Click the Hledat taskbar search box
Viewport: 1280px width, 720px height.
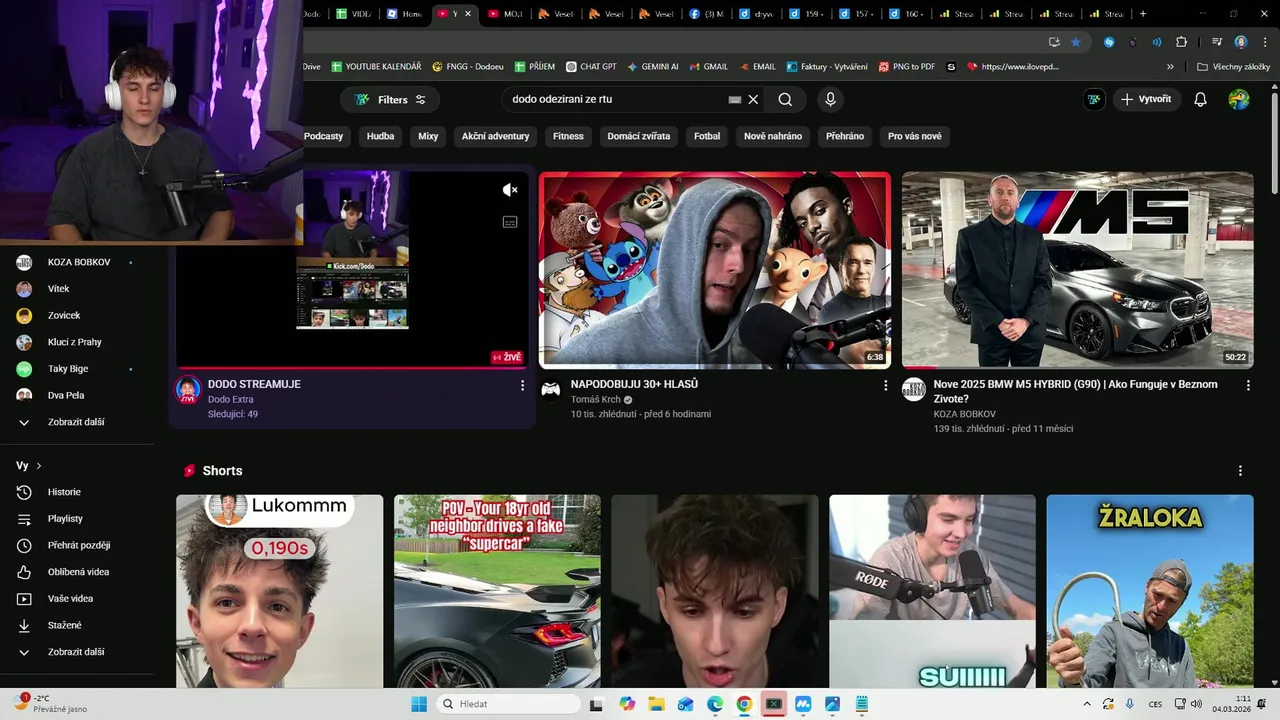(507, 704)
